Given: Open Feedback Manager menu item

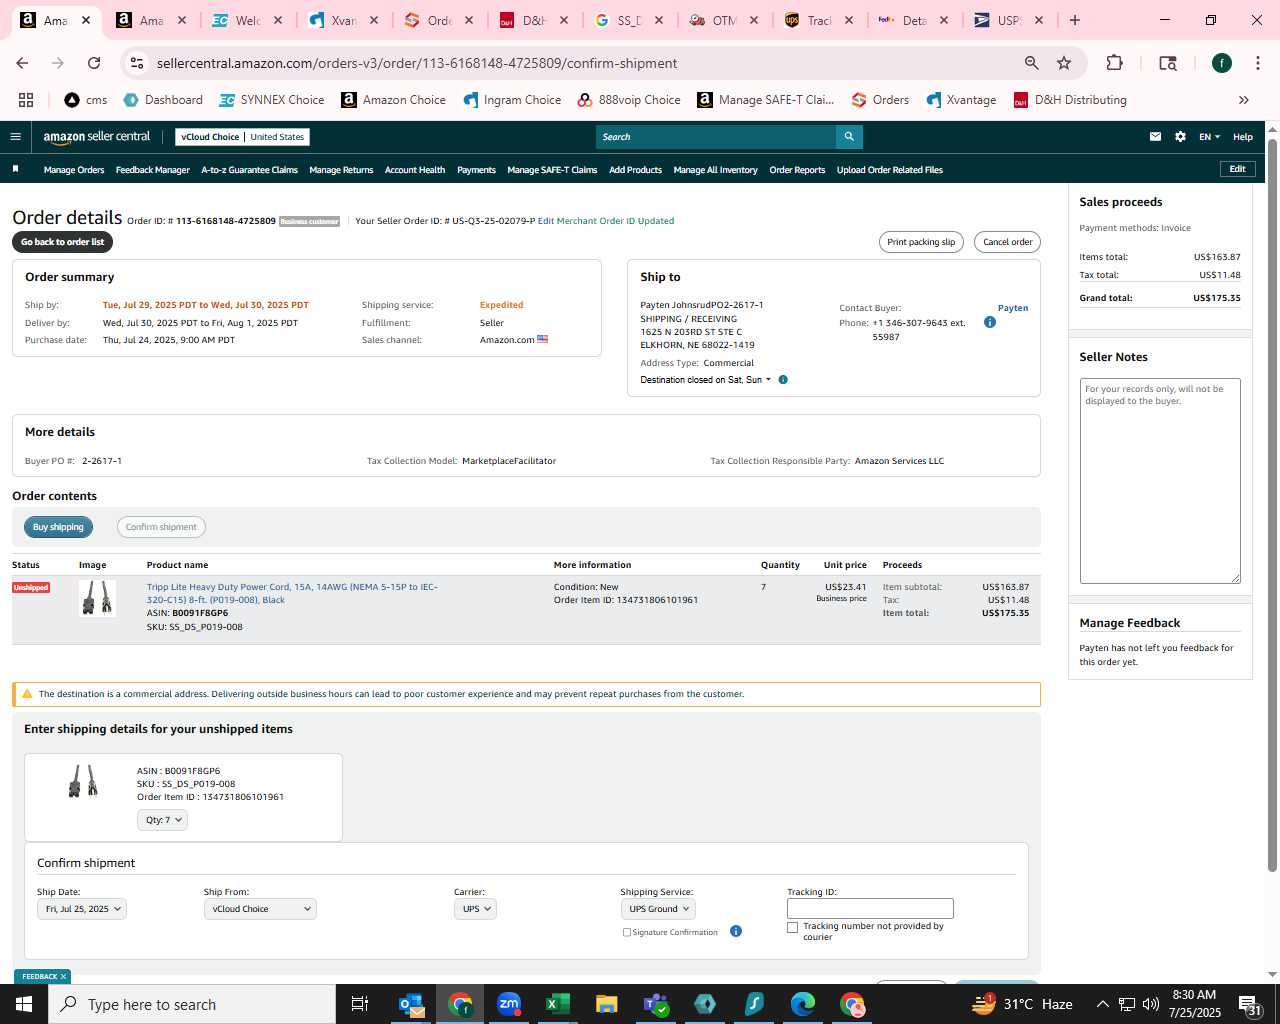Looking at the screenshot, I should 153,170.
